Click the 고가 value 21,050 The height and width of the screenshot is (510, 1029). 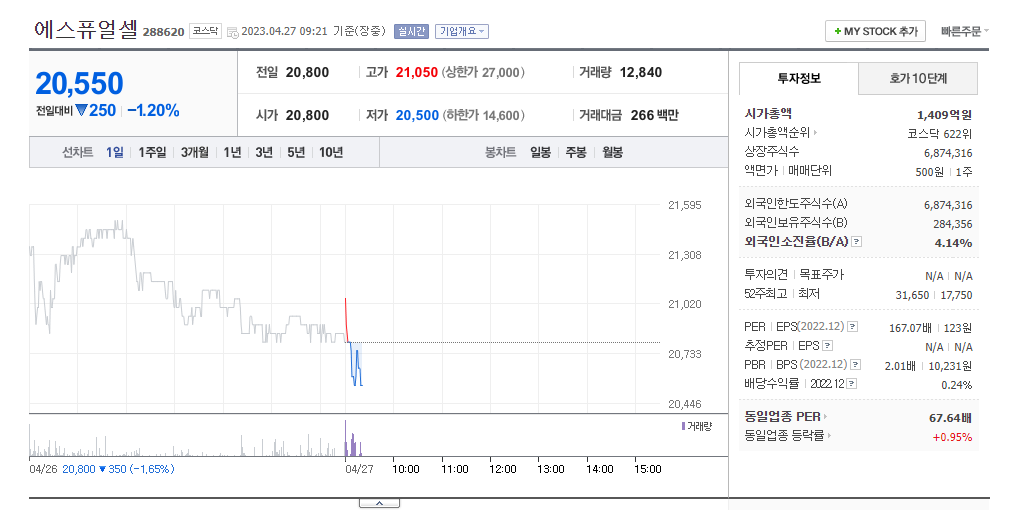[417, 72]
